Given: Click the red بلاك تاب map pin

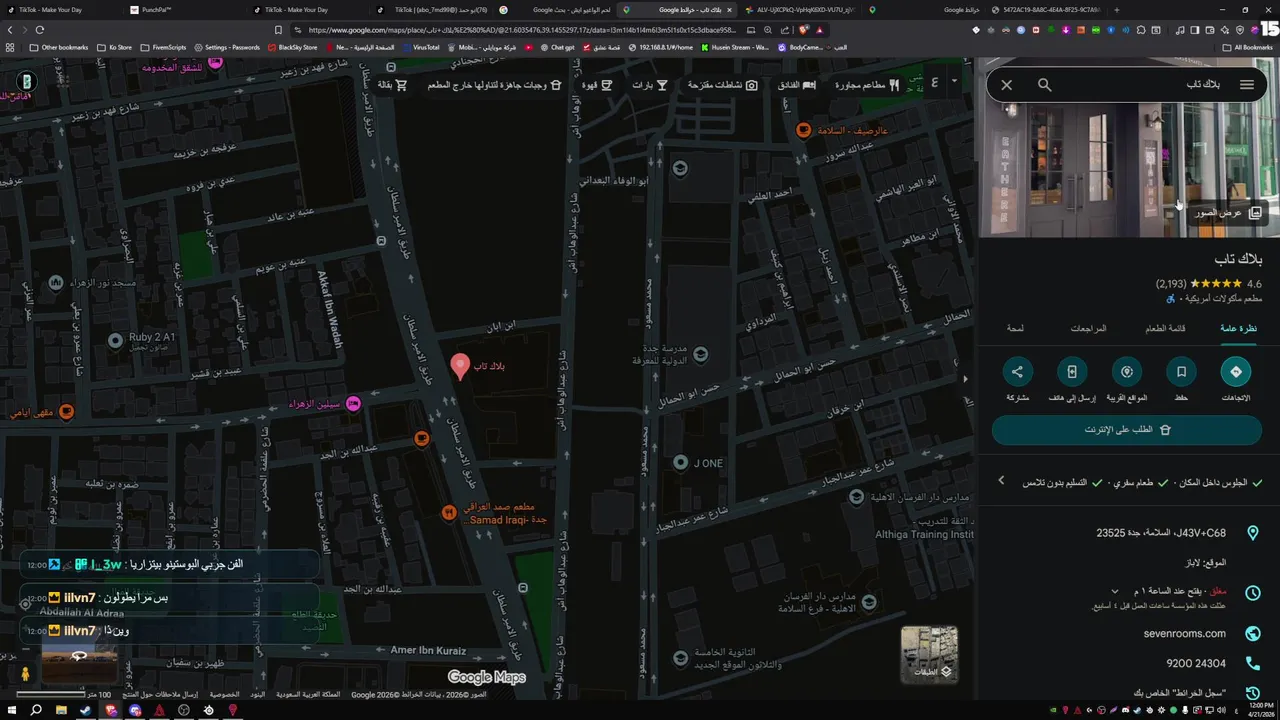Looking at the screenshot, I should click(x=460, y=366).
